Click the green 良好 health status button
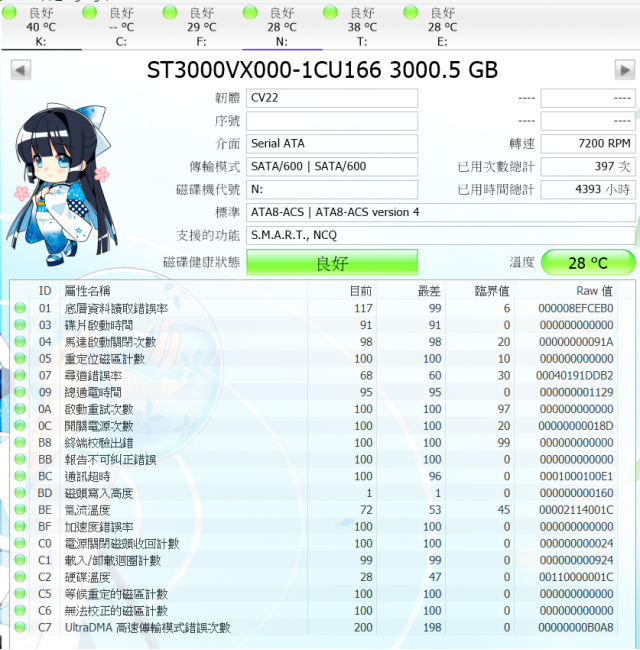The image size is (640, 650). [x=332, y=262]
